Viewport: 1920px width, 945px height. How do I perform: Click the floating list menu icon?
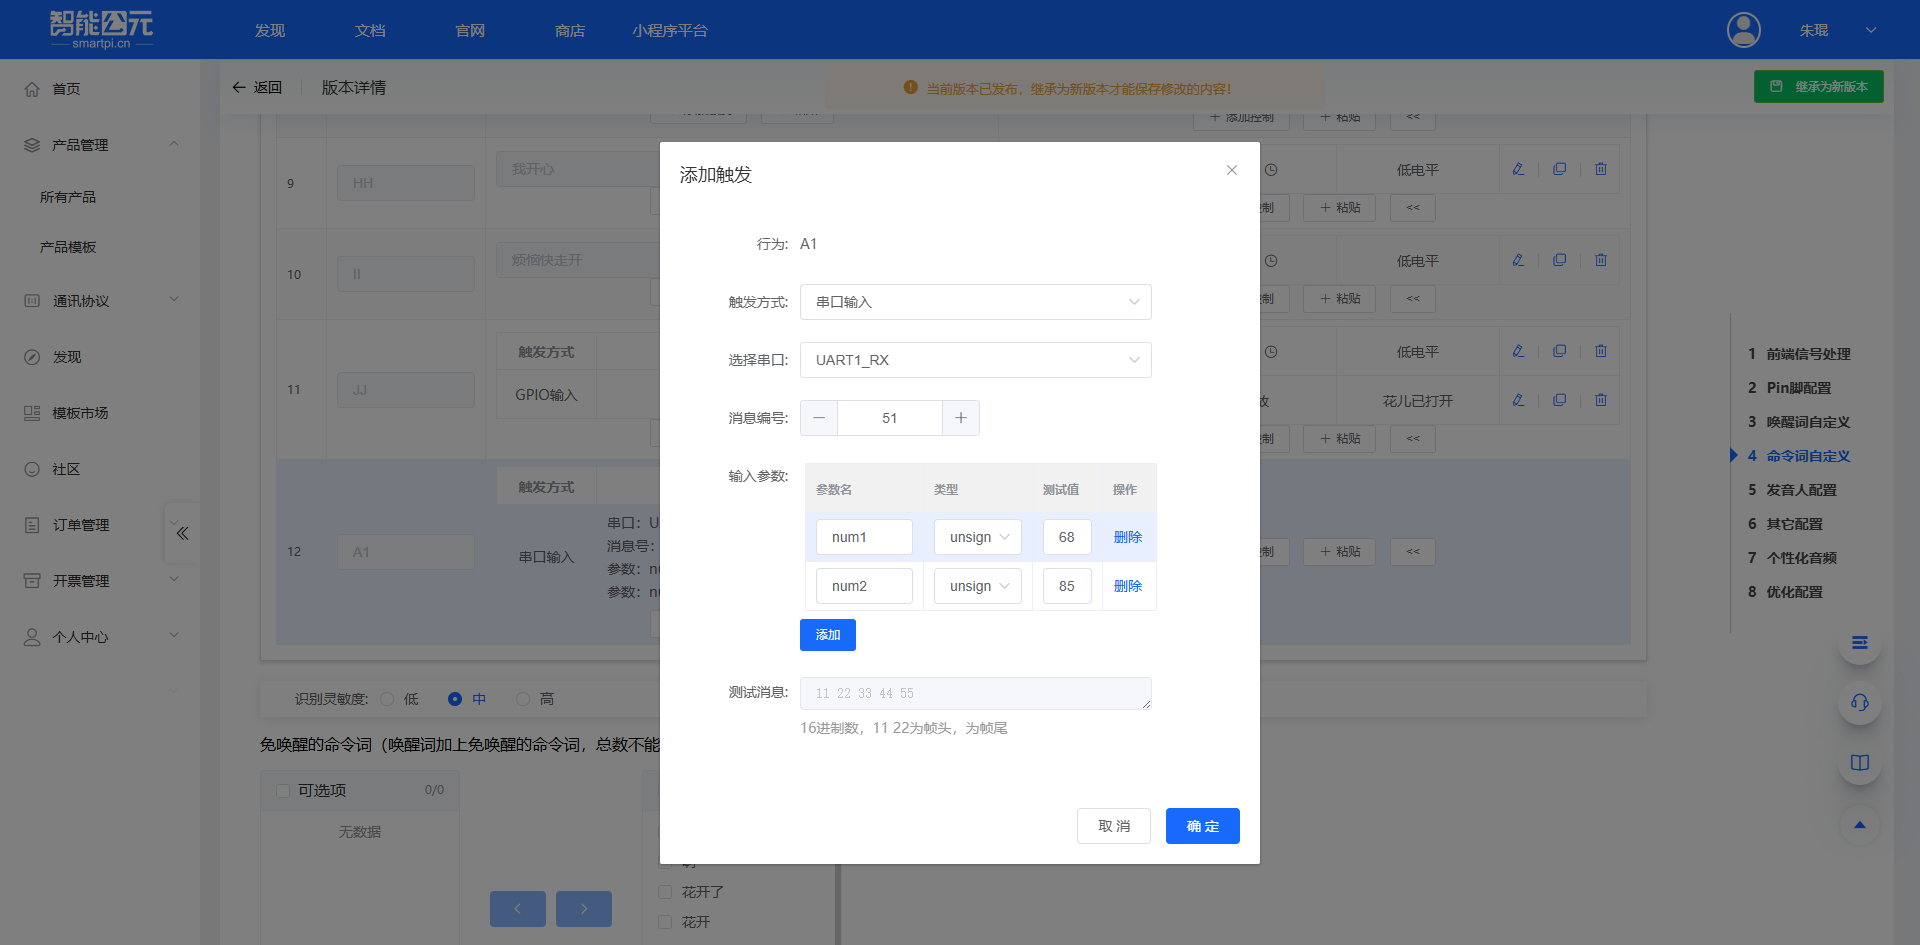point(1859,642)
